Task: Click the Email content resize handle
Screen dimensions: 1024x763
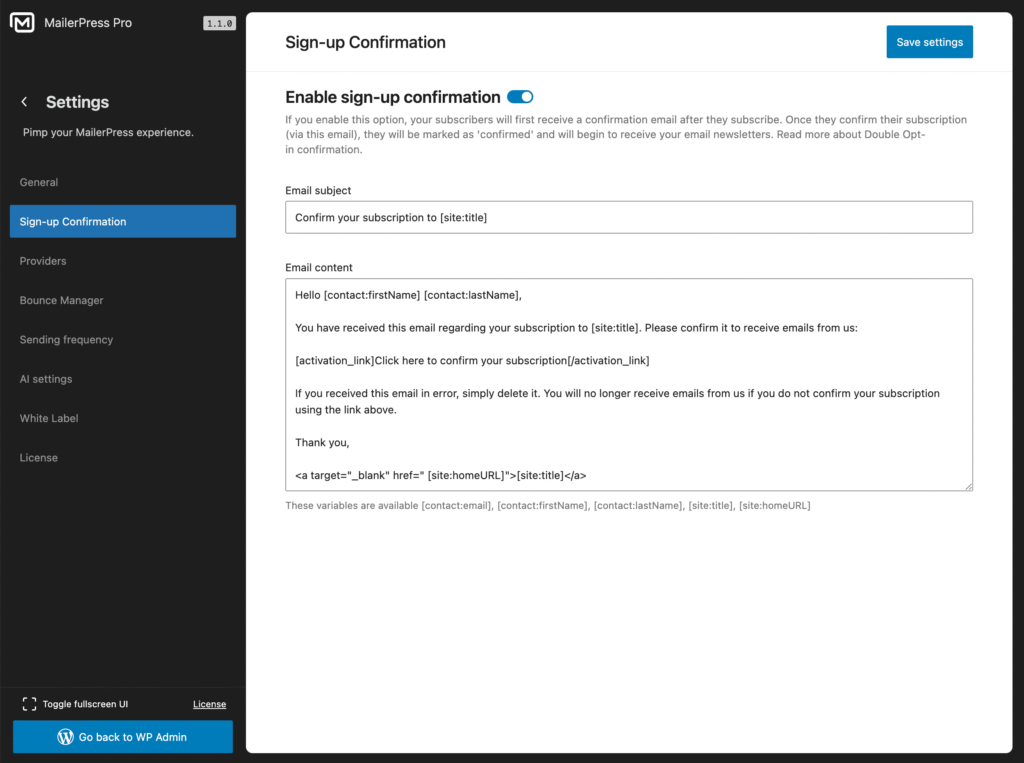Action: 967,486
